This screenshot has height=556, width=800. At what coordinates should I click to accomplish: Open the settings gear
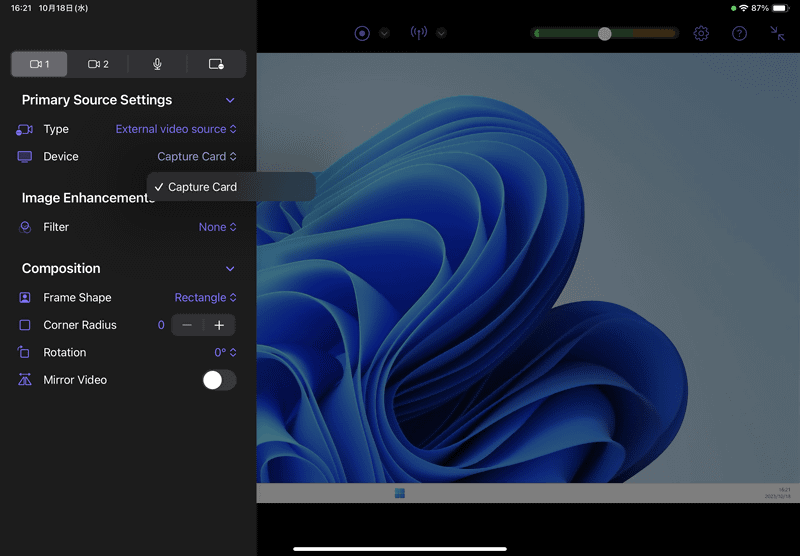coord(701,34)
